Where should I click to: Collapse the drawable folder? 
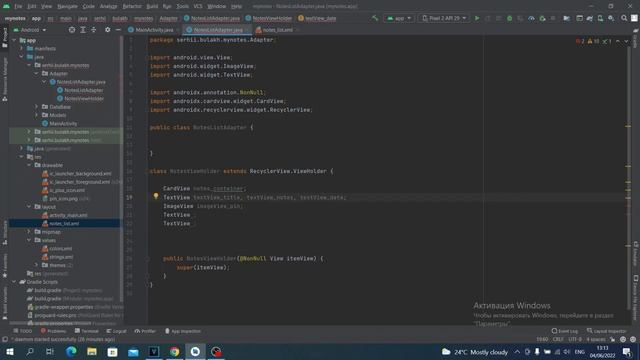[29, 165]
